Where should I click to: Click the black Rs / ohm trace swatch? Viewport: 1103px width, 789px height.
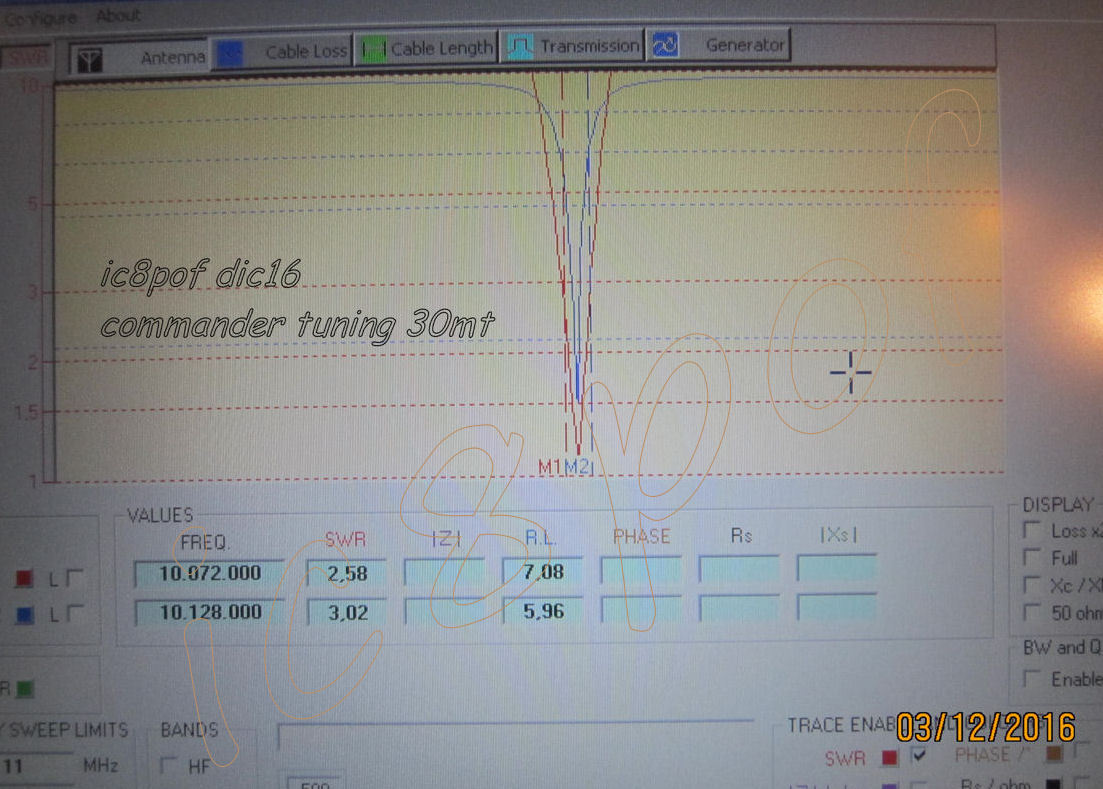[x=1053, y=783]
